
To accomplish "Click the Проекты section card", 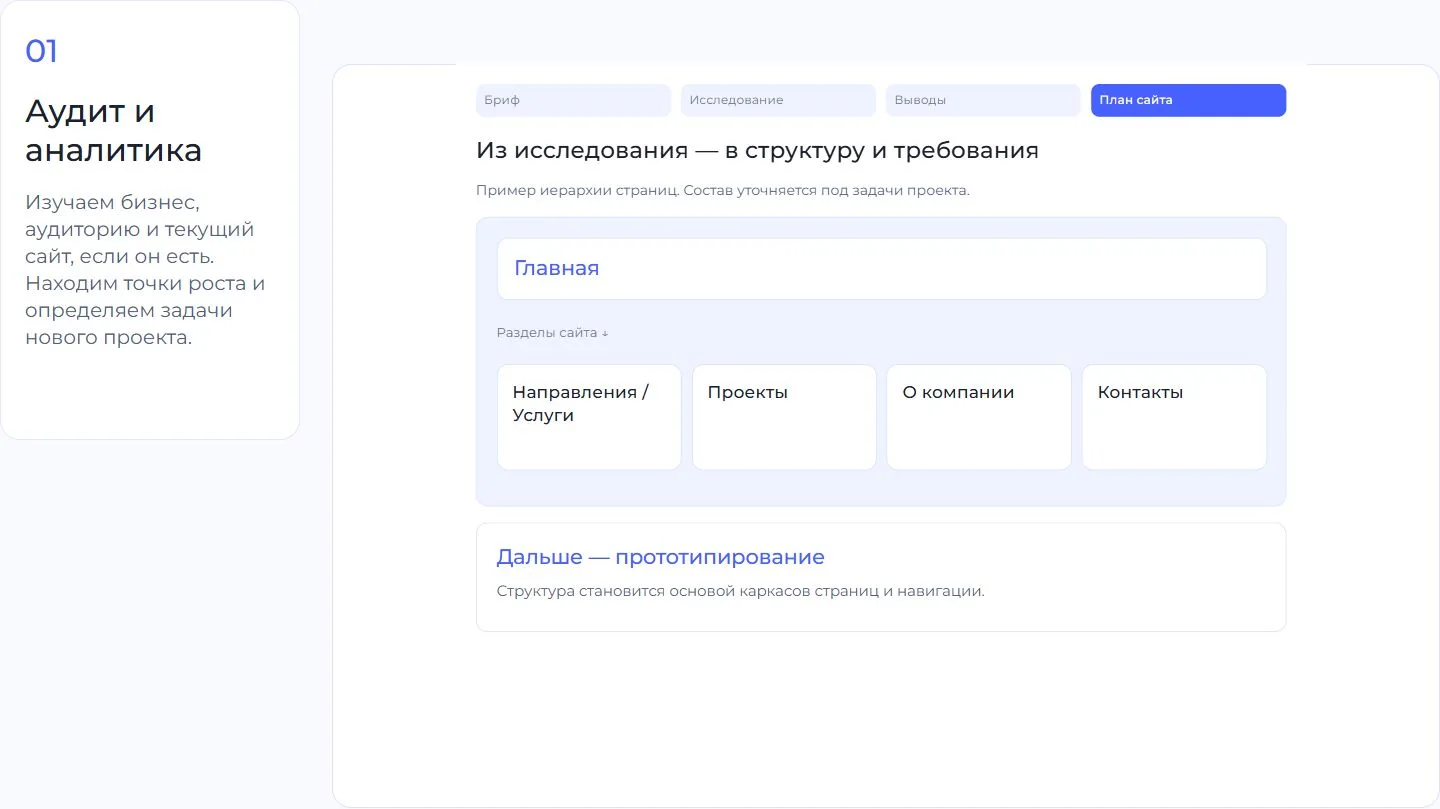I will coord(784,417).
